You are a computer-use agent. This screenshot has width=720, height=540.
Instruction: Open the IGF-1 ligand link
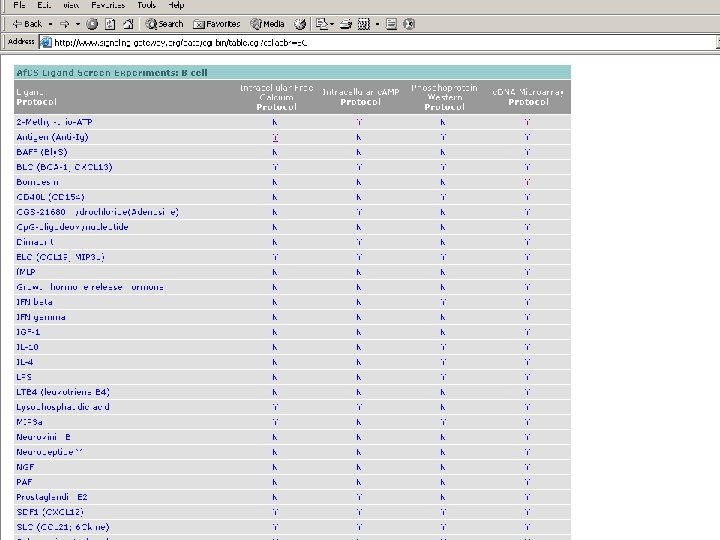(28, 332)
